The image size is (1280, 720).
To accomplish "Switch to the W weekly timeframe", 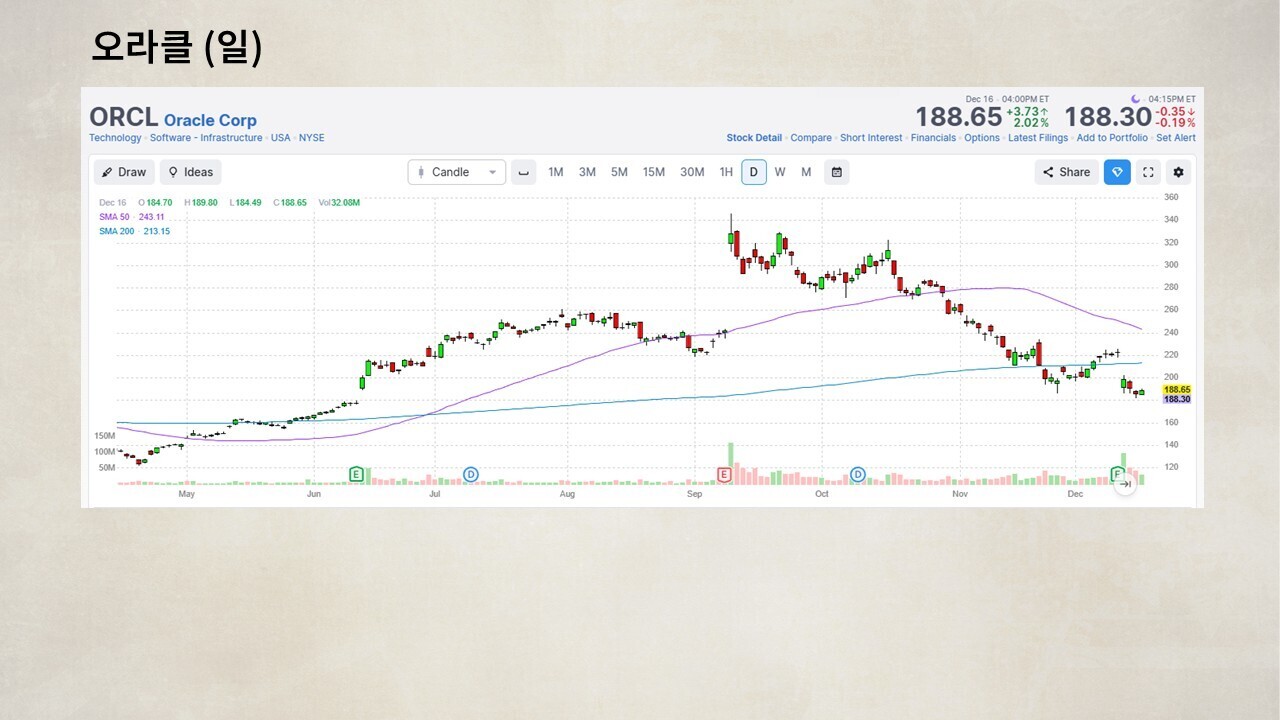I will [780, 172].
